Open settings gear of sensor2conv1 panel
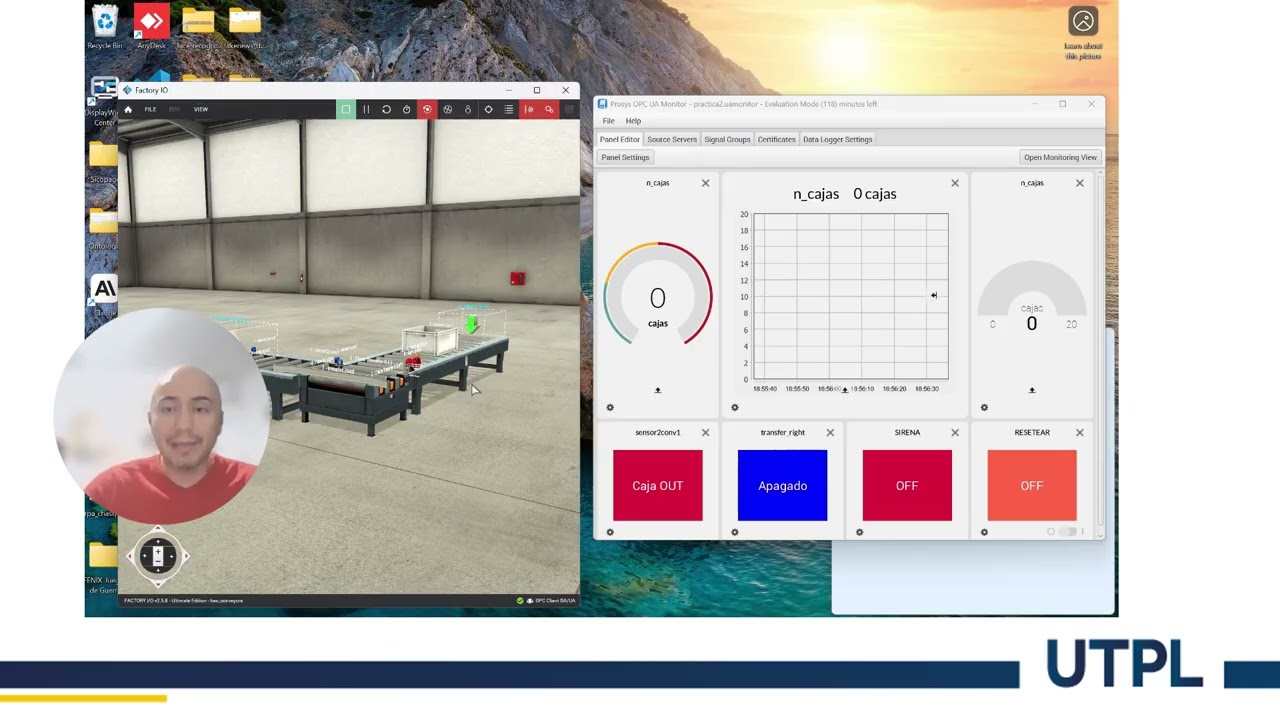Viewport: 1280px width, 720px height. tap(610, 532)
